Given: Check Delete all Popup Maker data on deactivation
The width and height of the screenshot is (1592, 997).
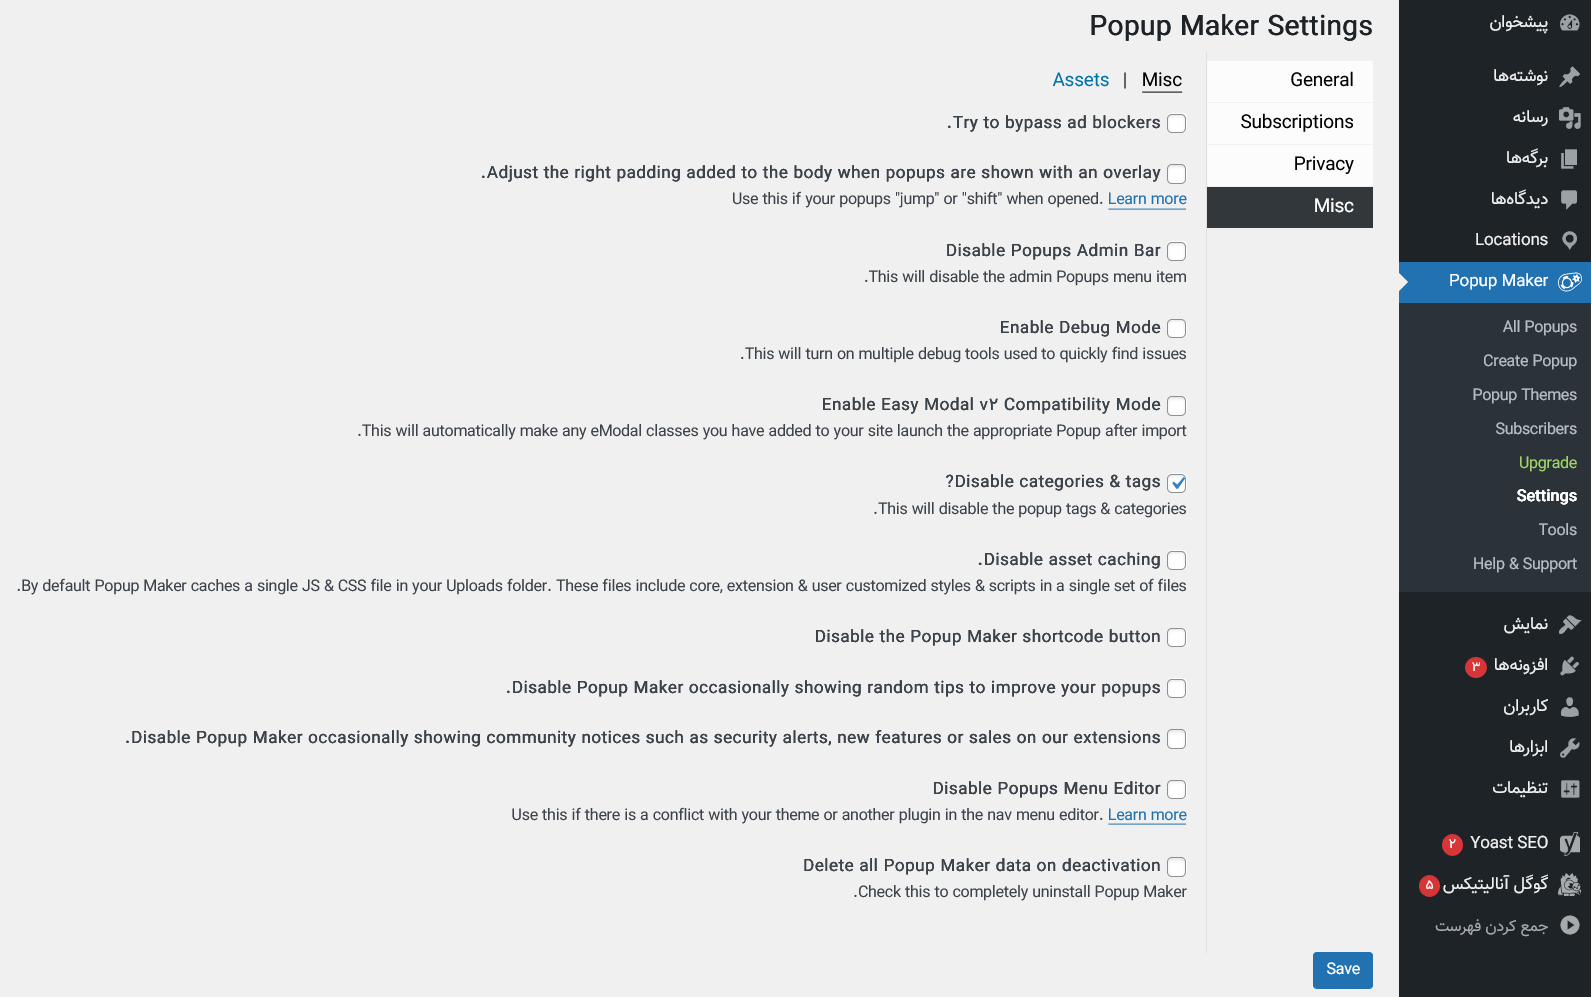Looking at the screenshot, I should (x=1177, y=867).
